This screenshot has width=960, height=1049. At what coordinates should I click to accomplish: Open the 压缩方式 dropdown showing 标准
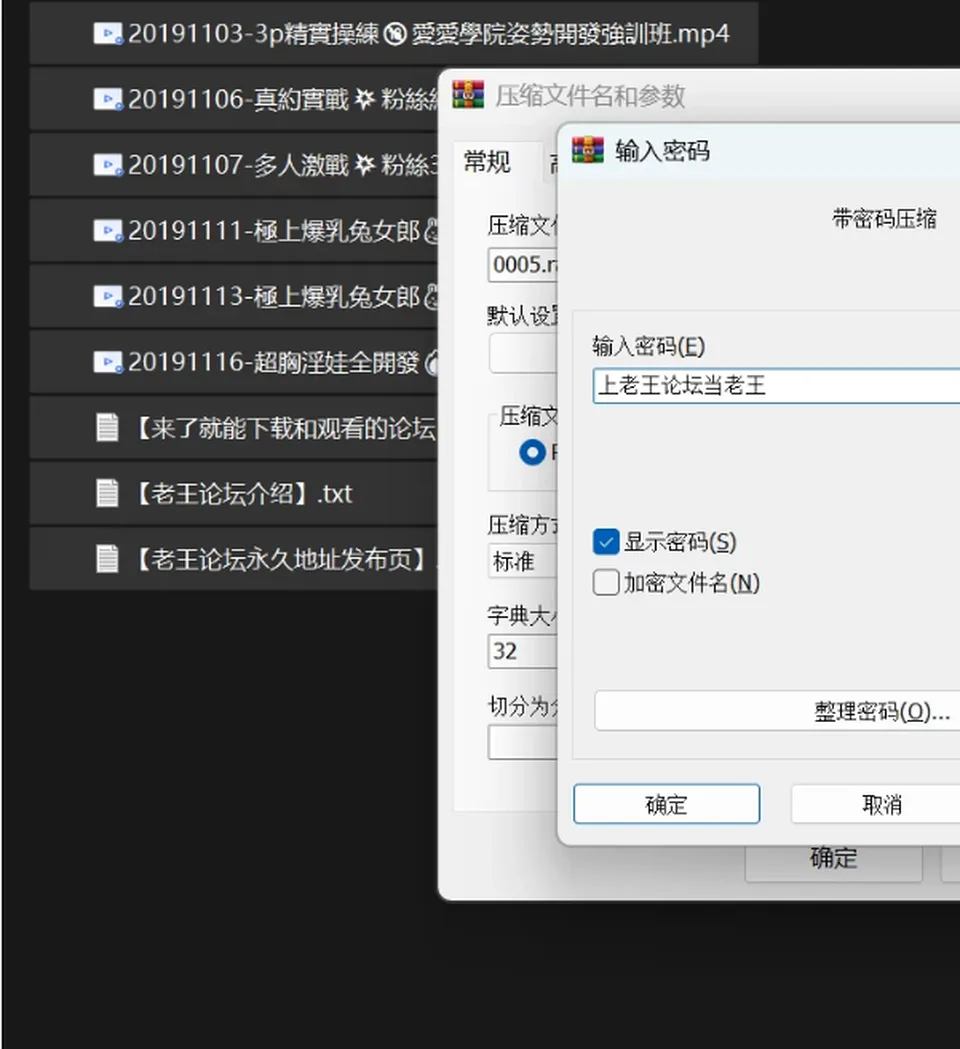[522, 561]
